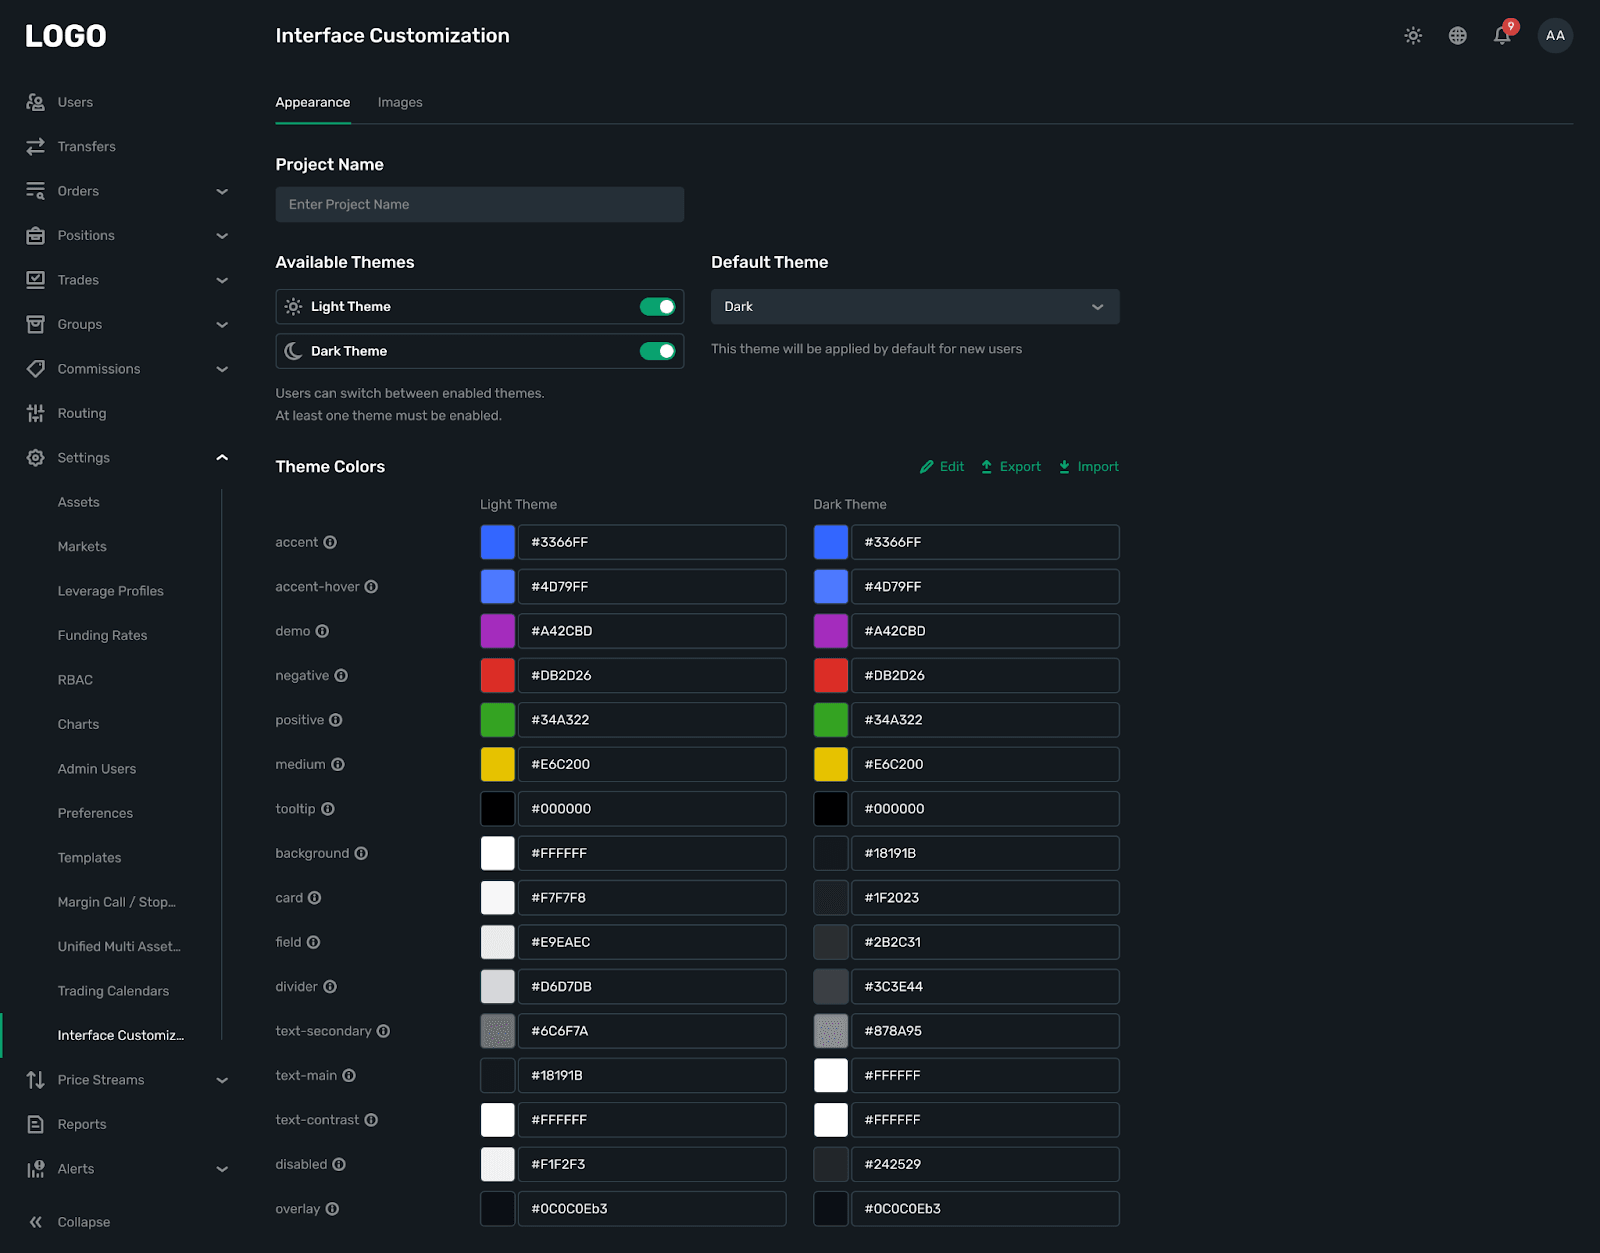Viewport: 1600px width, 1253px height.
Task: Click the info icon beside negative color
Action: [x=341, y=675]
